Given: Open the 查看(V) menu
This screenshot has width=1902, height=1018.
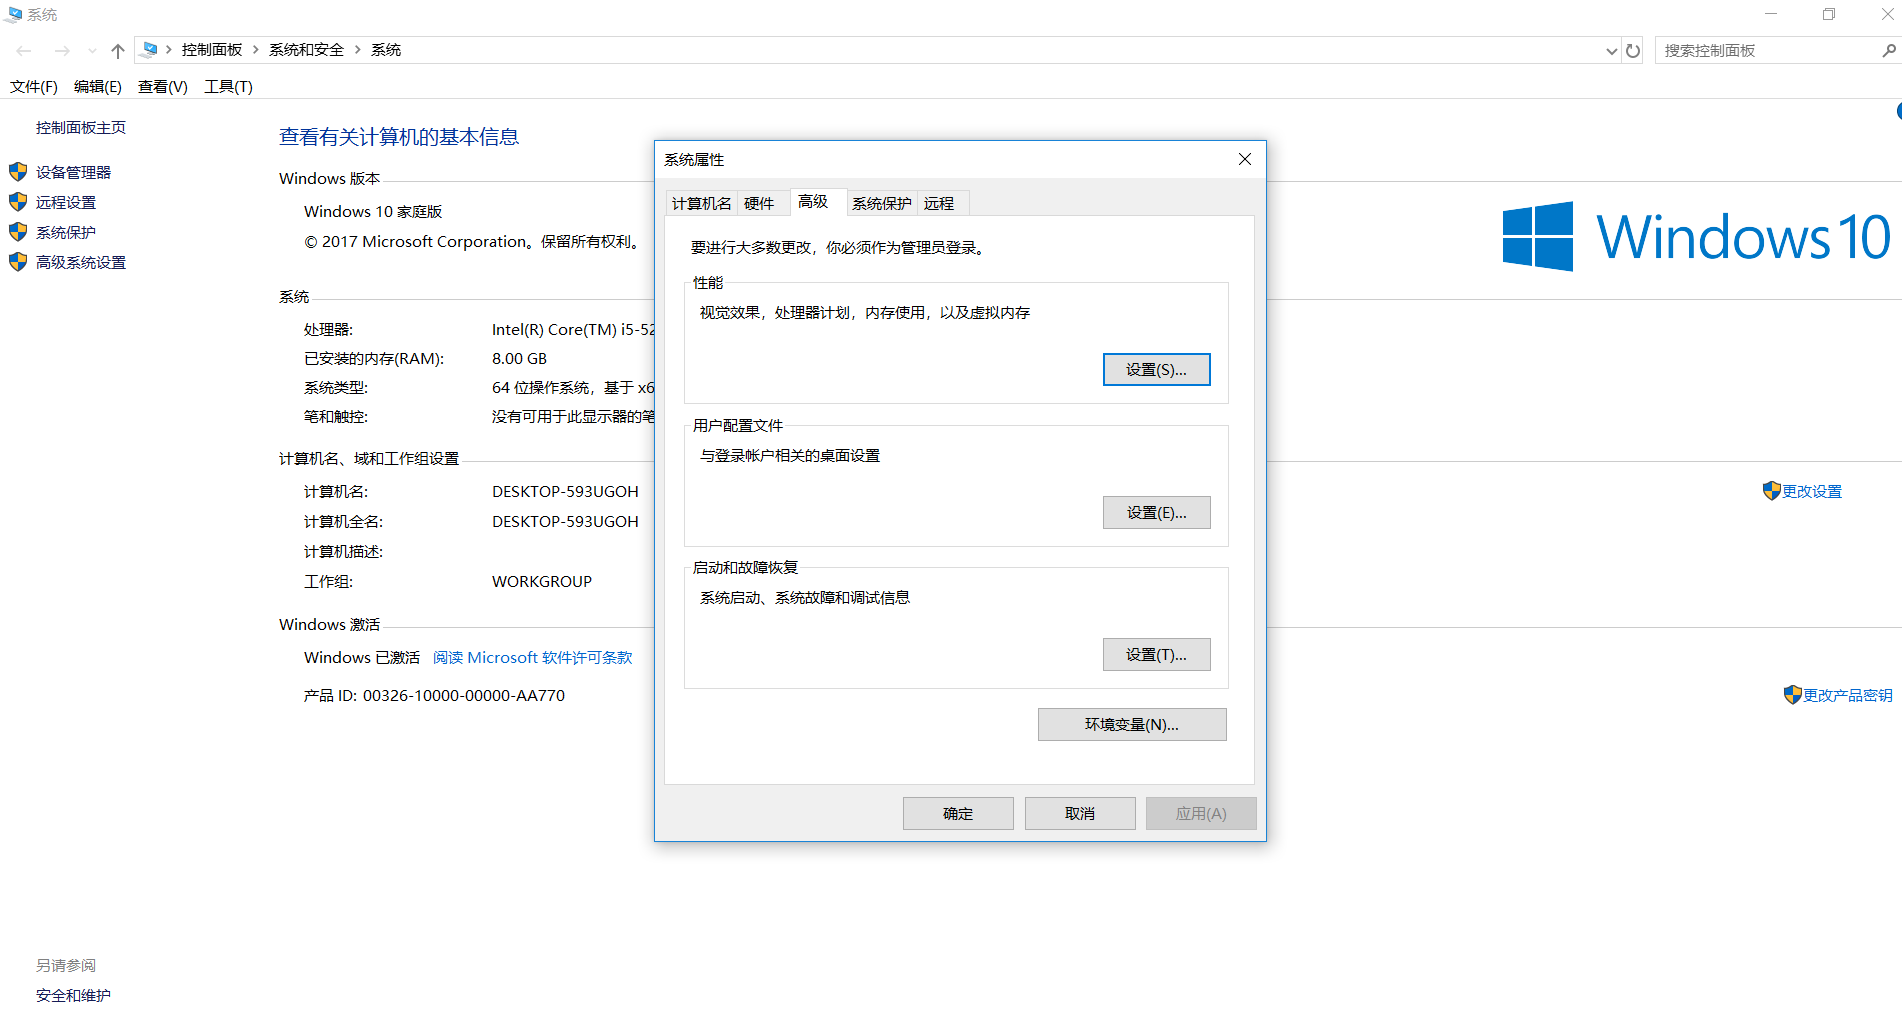Looking at the screenshot, I should (x=163, y=87).
